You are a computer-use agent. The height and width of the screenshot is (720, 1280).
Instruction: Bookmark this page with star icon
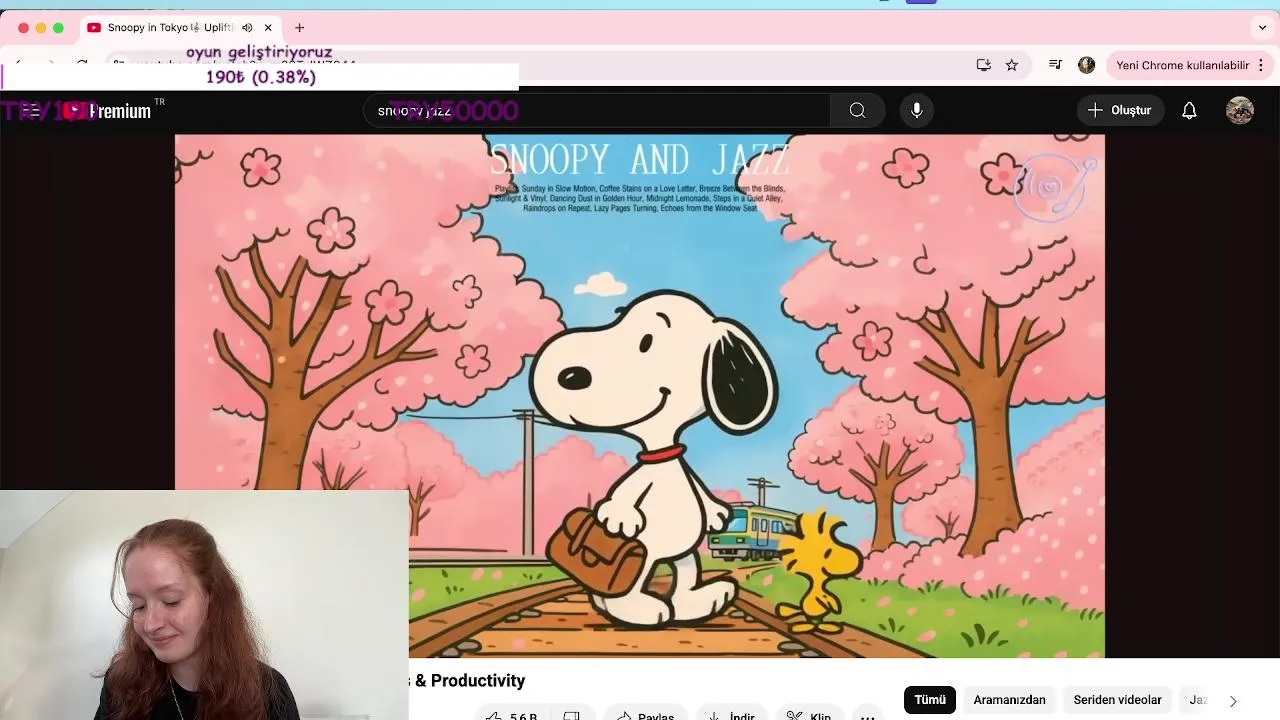pyautogui.click(x=1012, y=65)
